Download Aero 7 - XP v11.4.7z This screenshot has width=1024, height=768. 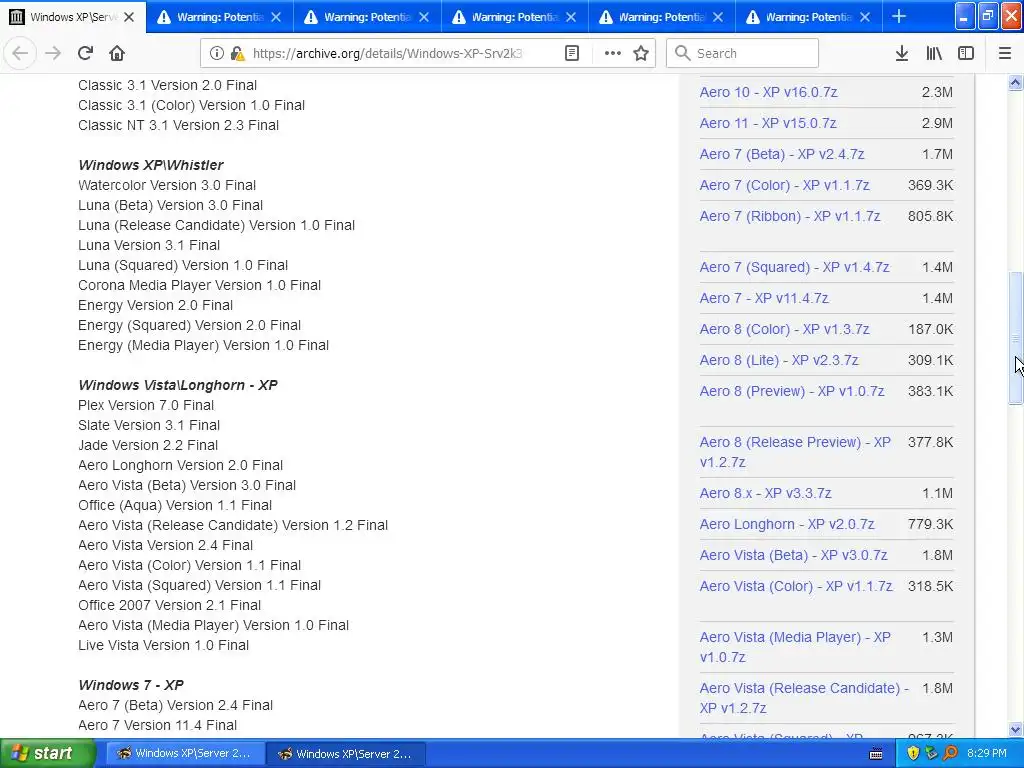coord(764,298)
